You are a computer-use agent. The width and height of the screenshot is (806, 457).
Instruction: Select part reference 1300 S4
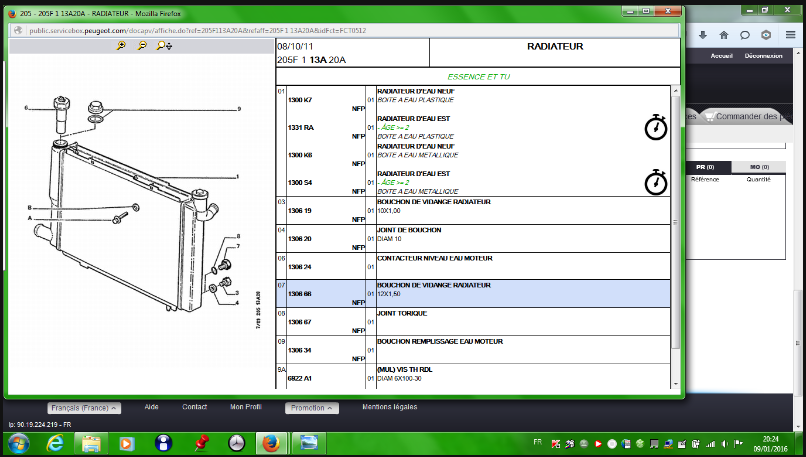[300, 182]
